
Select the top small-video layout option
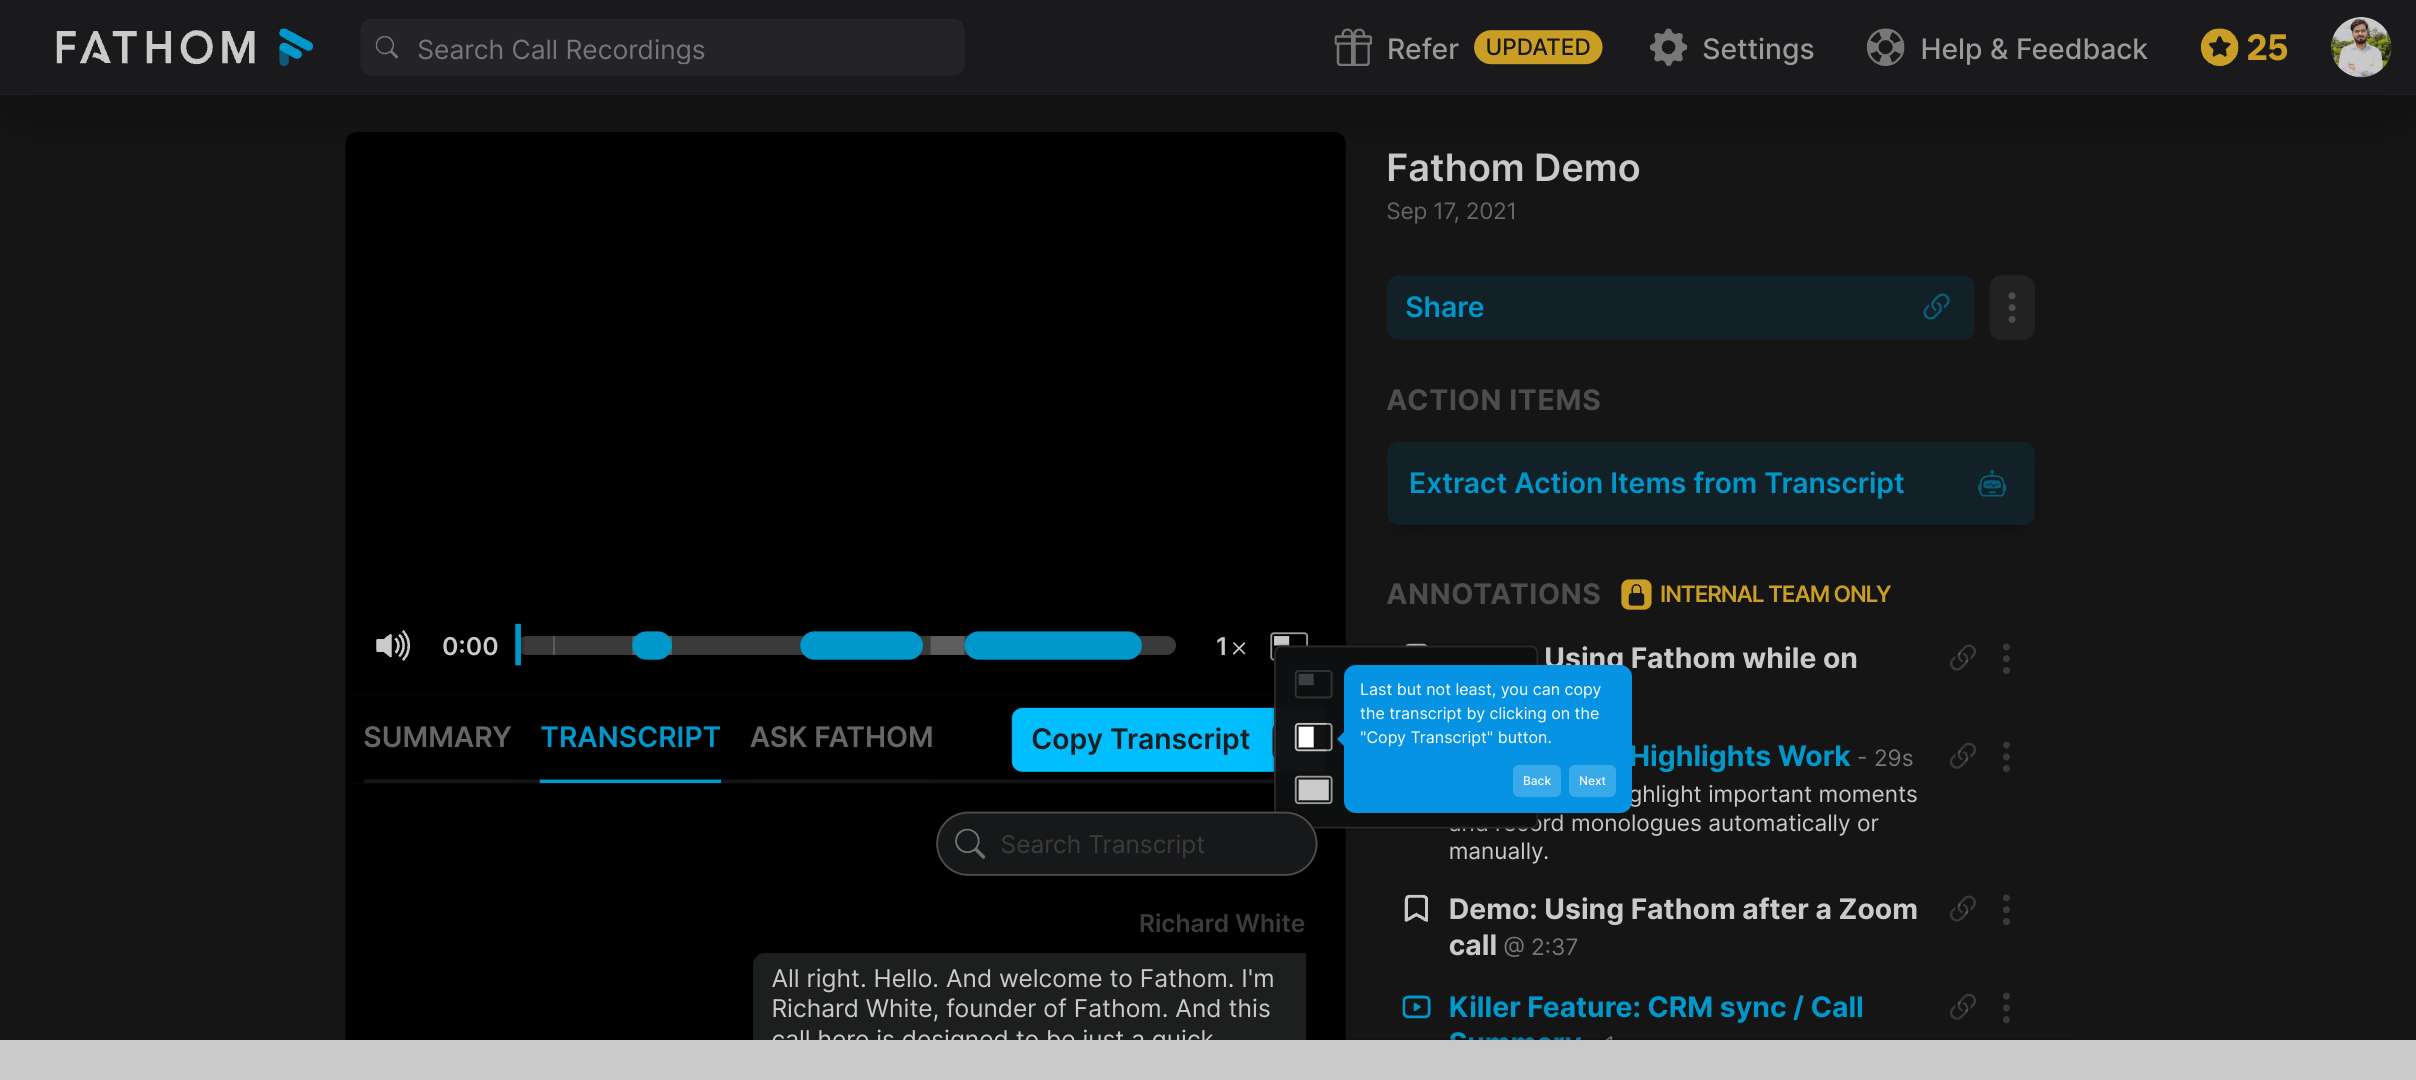tap(1313, 684)
